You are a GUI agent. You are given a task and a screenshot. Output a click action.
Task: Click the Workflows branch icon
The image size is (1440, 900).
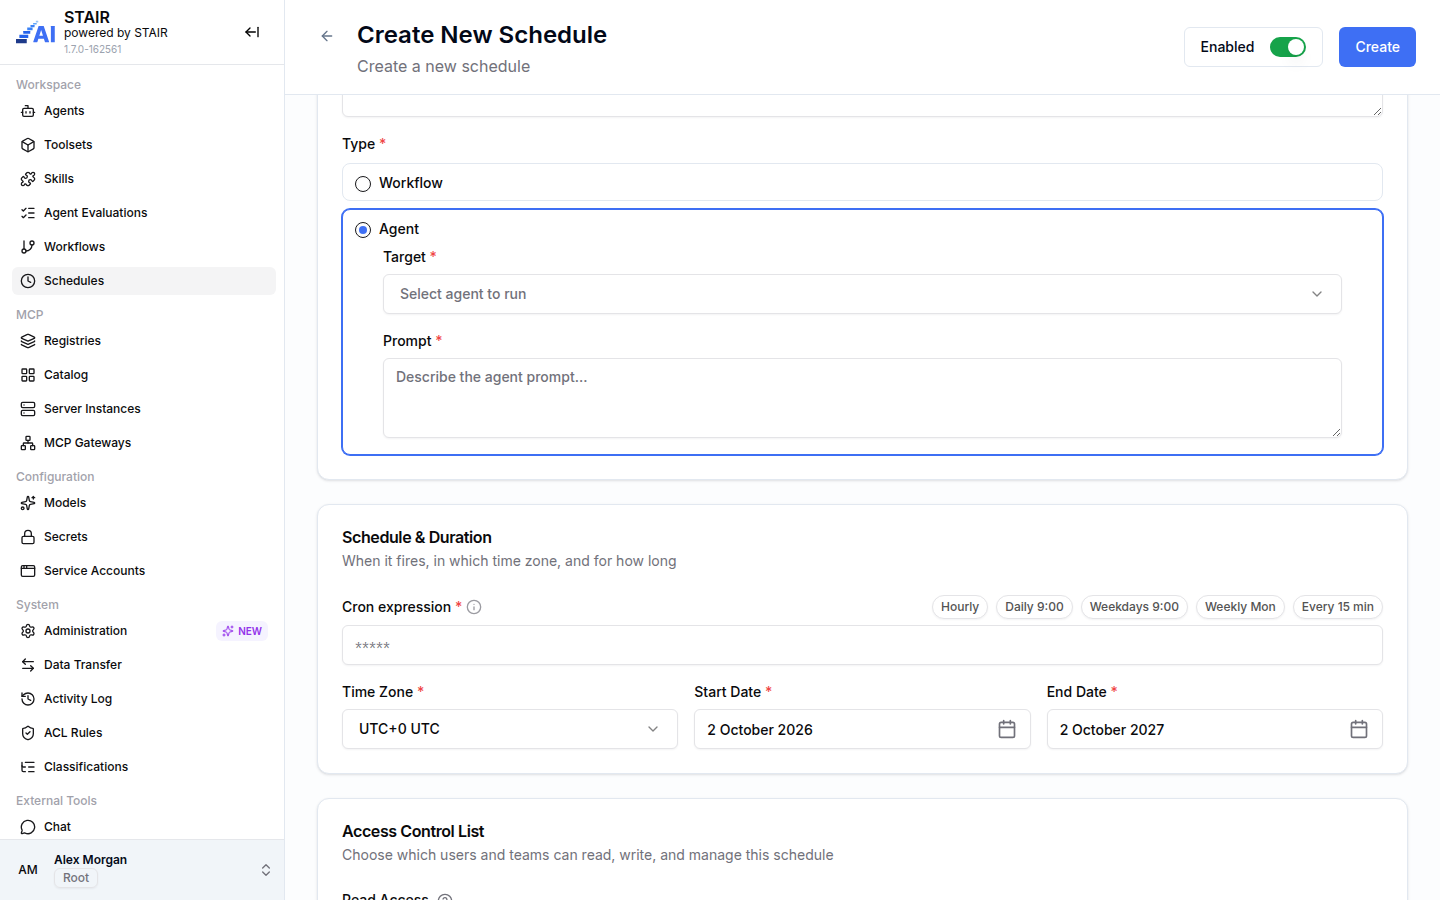(x=28, y=247)
